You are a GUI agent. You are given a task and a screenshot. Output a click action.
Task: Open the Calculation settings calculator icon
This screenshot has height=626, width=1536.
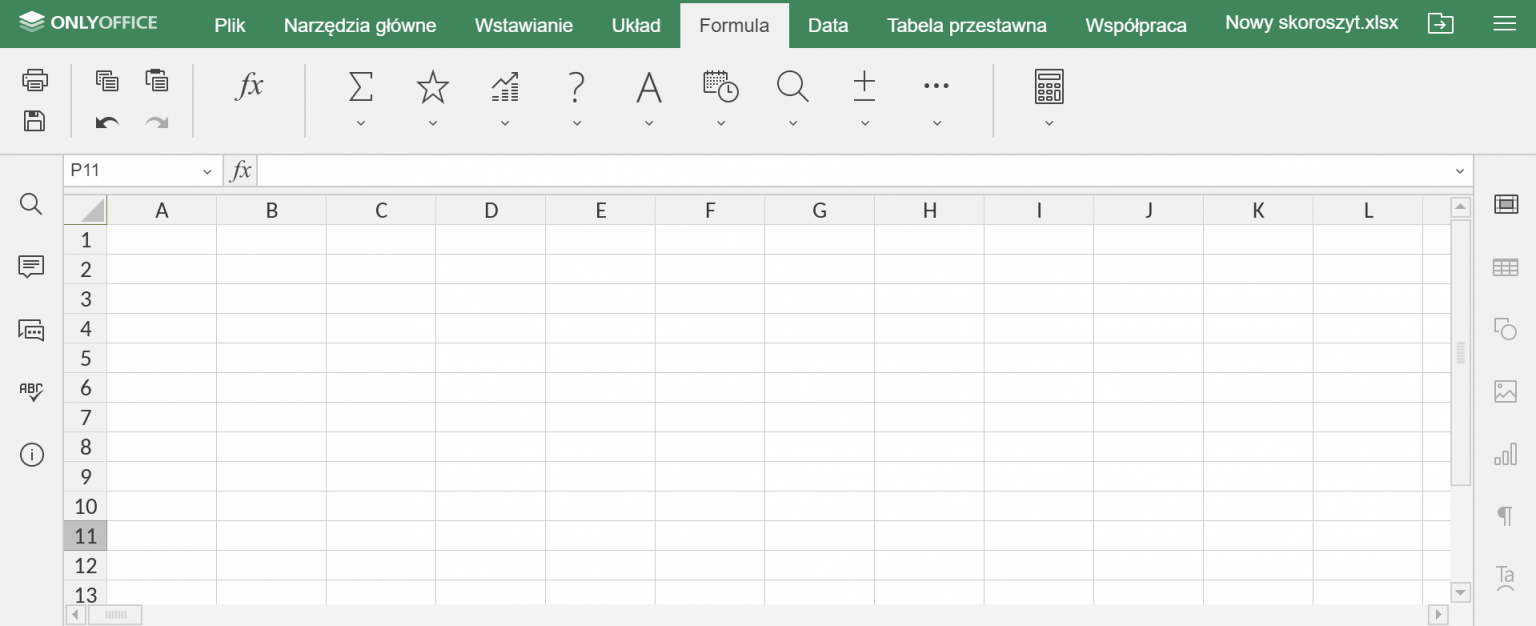coord(1049,88)
